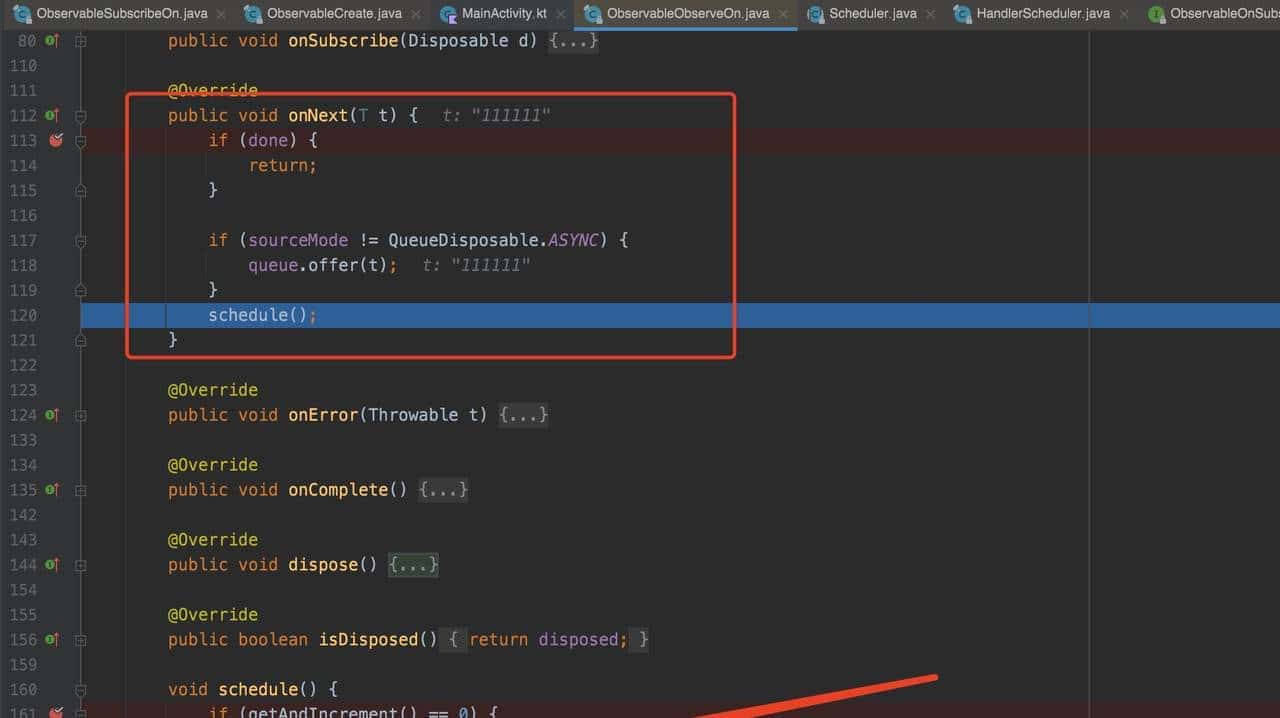This screenshot has width=1280, height=718.
Task: Expand the collapsed onComplete method braces
Action: tap(443, 490)
